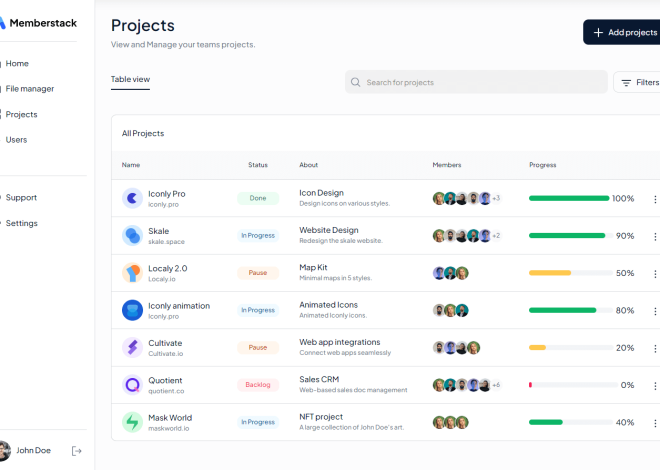Click the Mask World project logo icon
660x470 pixels.
[132, 422]
